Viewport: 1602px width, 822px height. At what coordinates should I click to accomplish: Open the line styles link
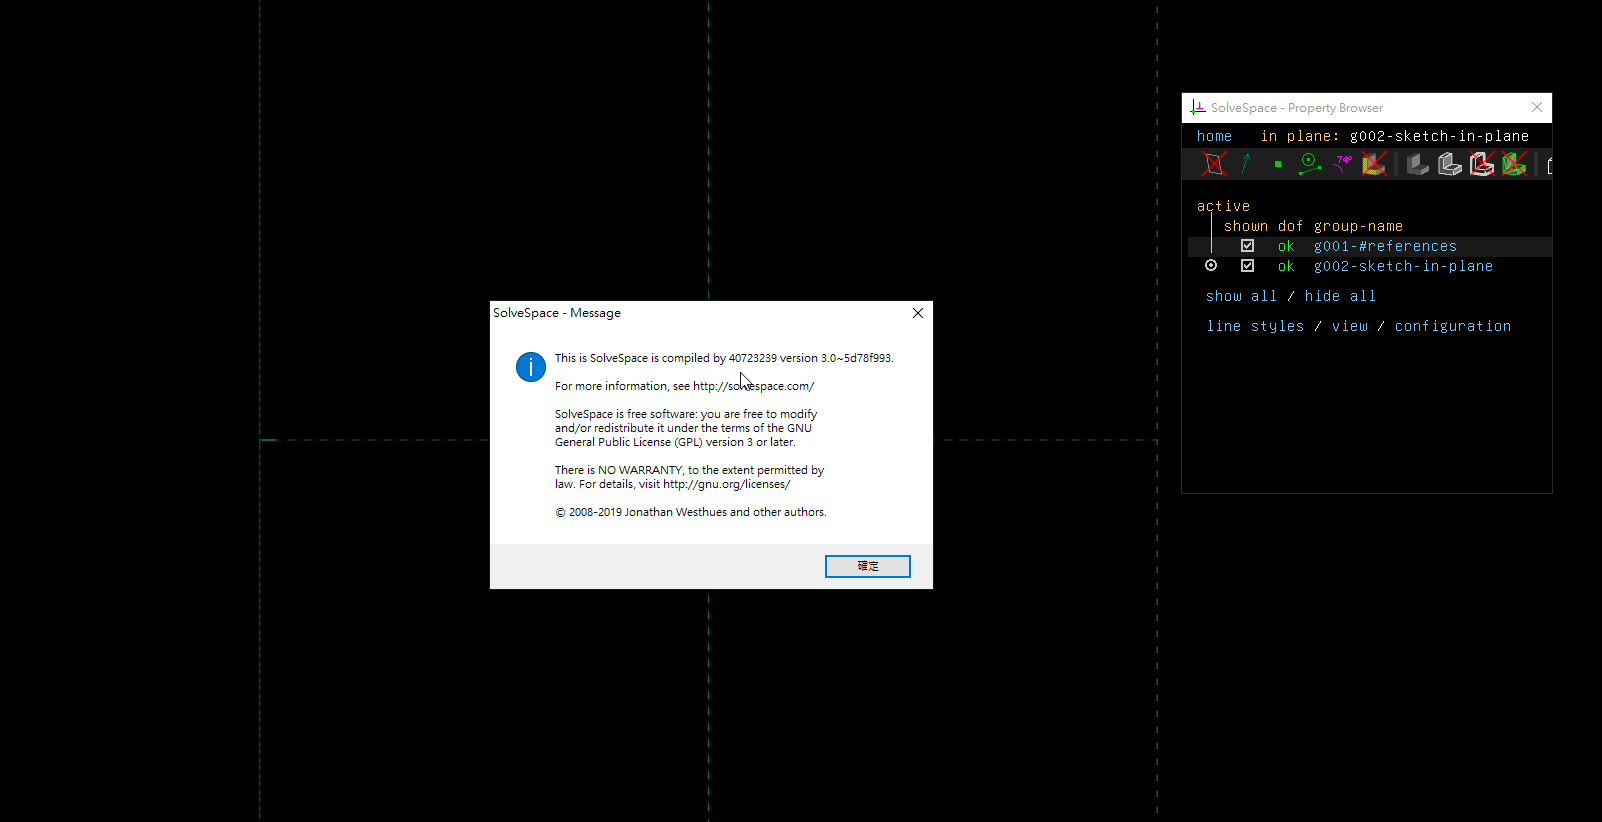coord(1255,326)
